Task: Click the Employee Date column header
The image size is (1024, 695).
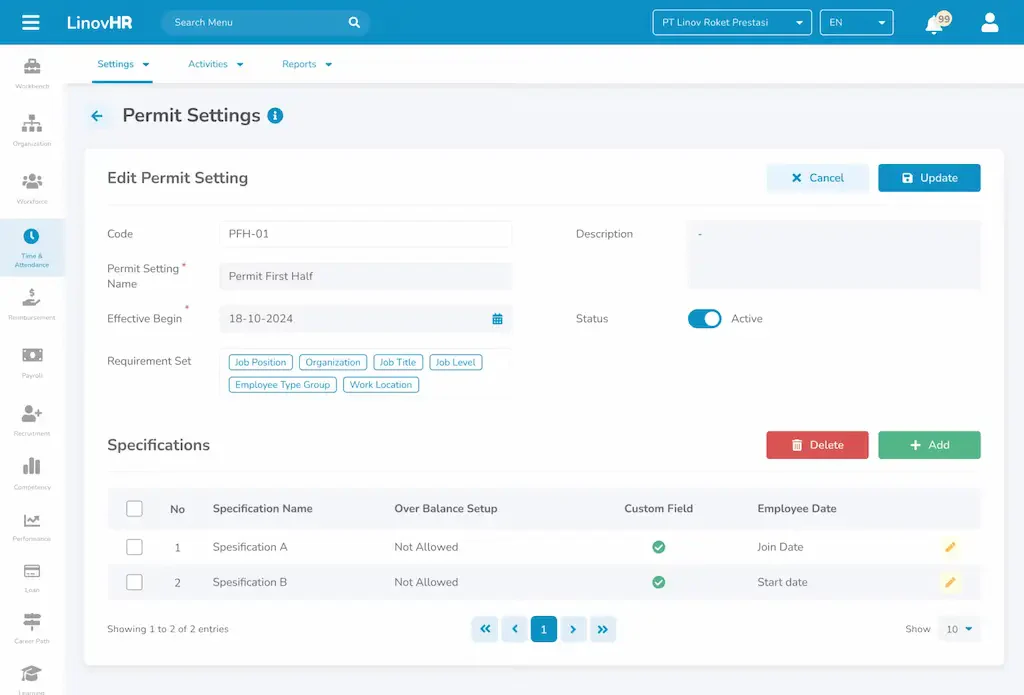Action: point(797,508)
